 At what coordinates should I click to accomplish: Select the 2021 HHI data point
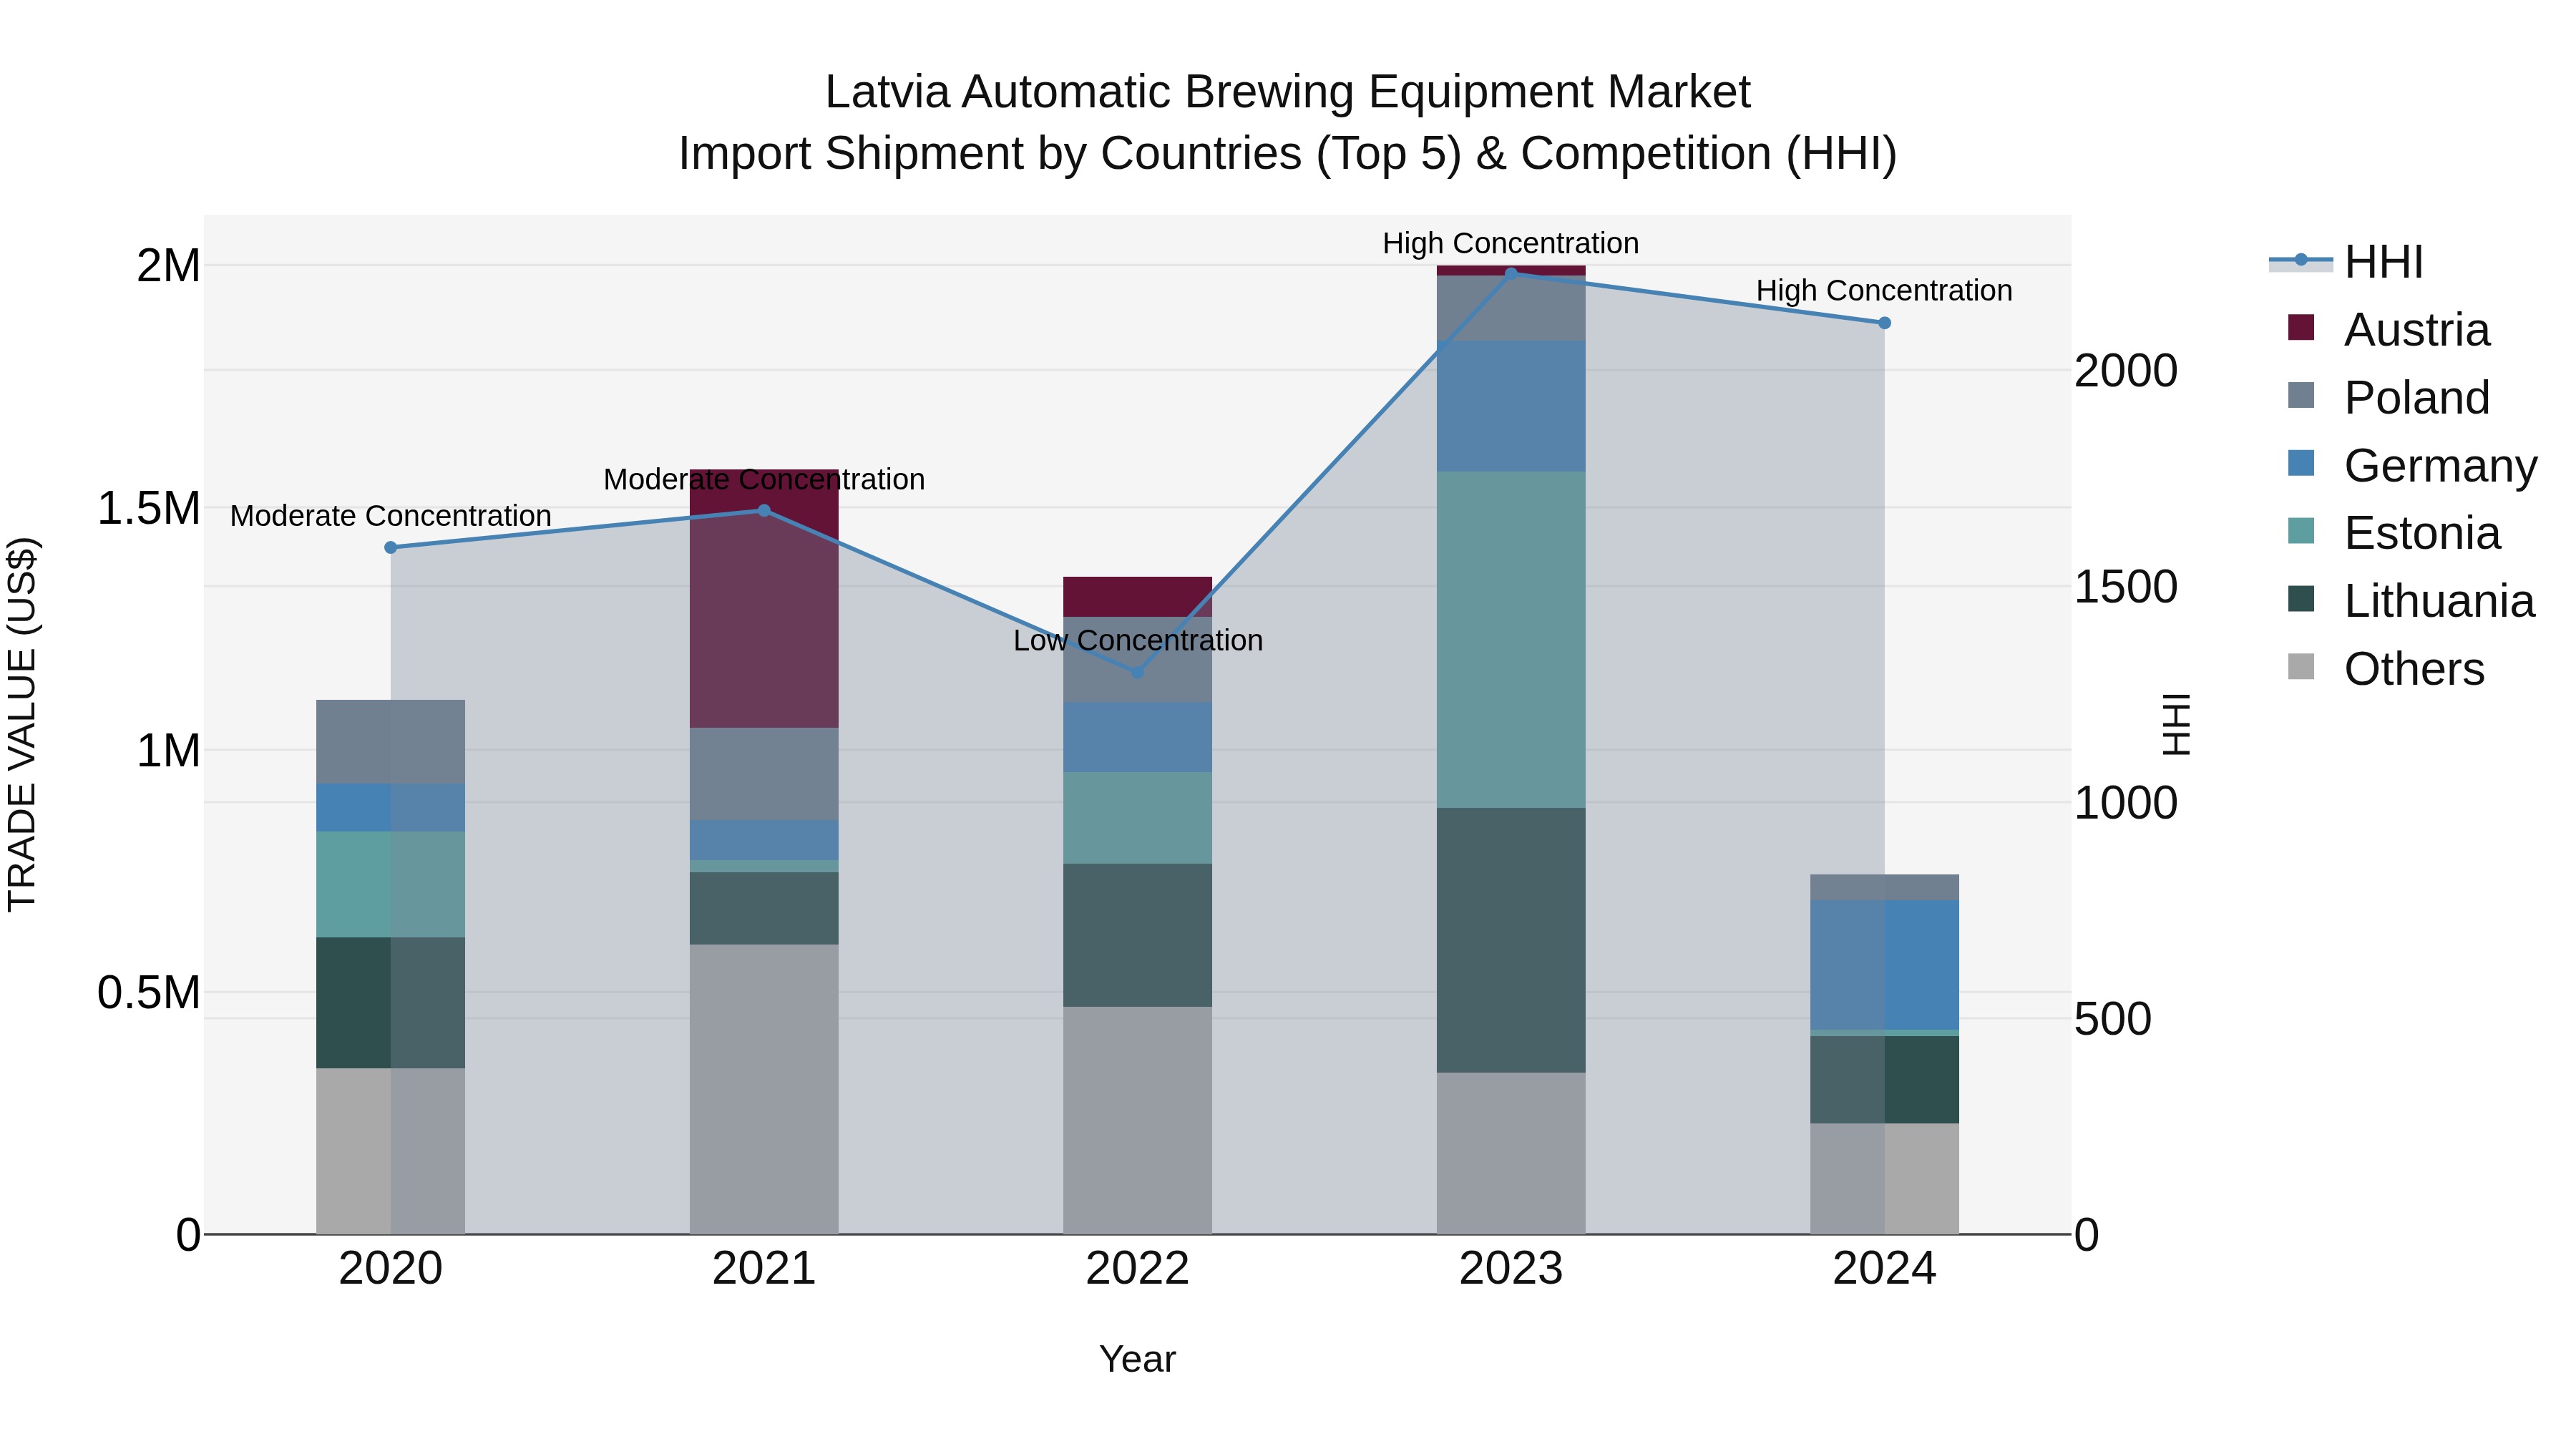pos(764,511)
